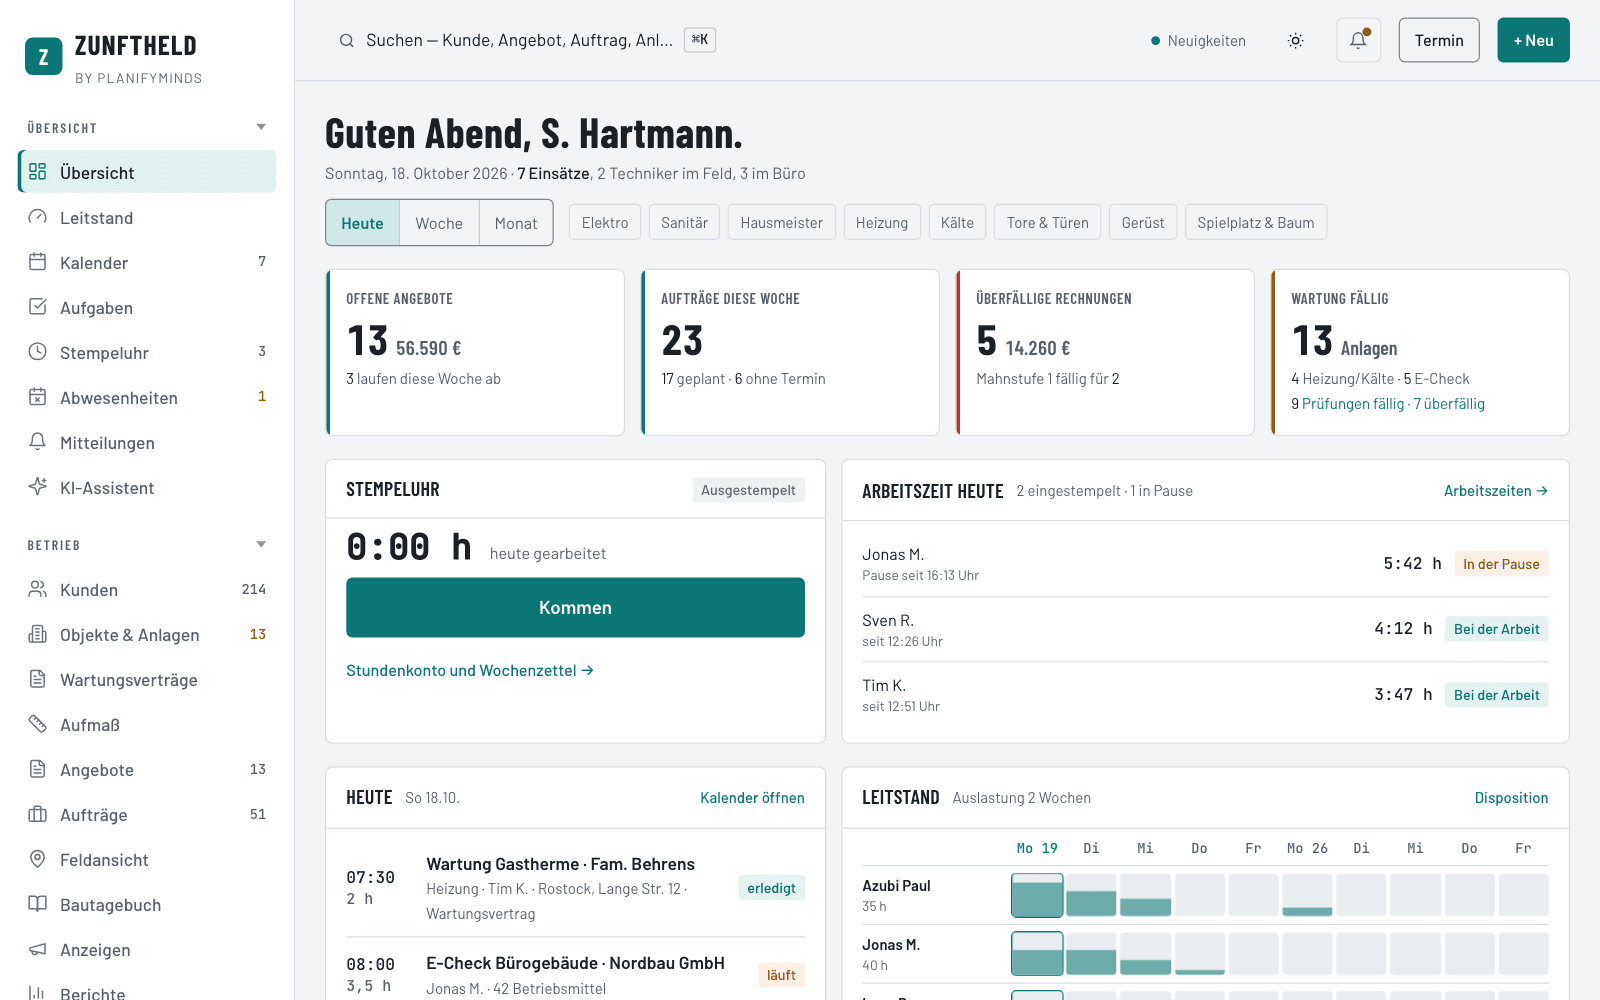The image size is (1600, 1000).
Task: Open the Disposition link
Action: tap(1511, 798)
